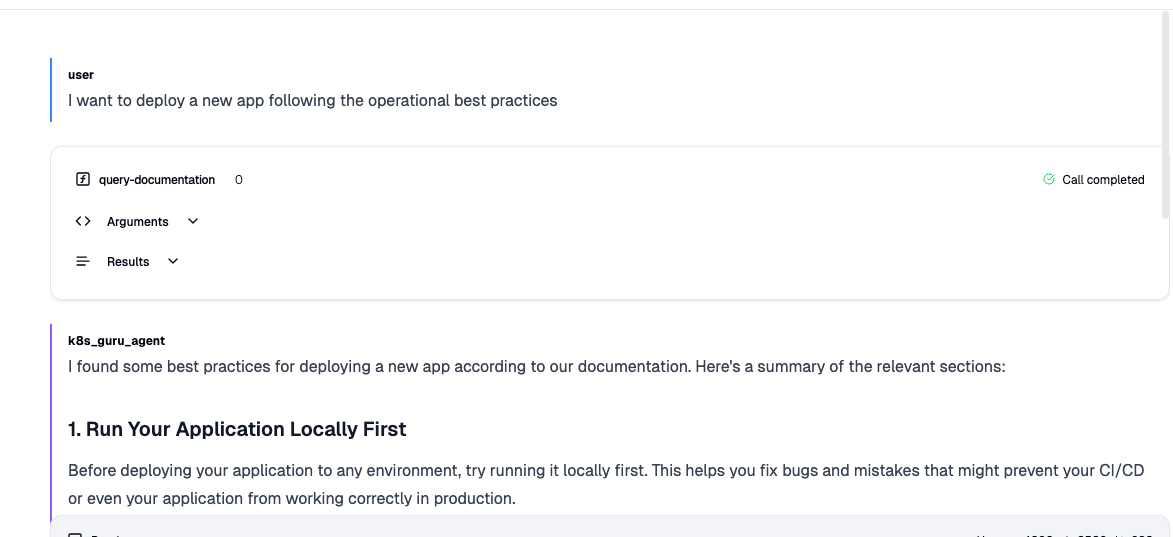Click the vertical scrollbar thumb
This screenshot has height=537, width=1173.
[x=1166, y=110]
